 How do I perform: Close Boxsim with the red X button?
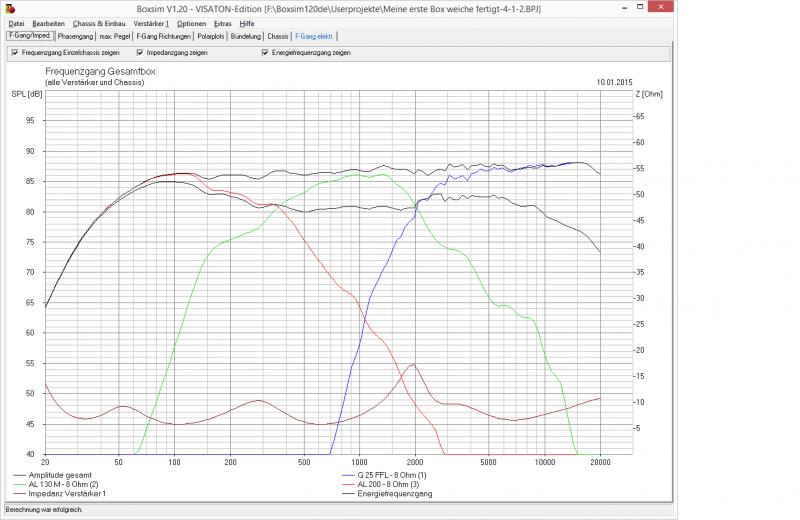point(661,7)
